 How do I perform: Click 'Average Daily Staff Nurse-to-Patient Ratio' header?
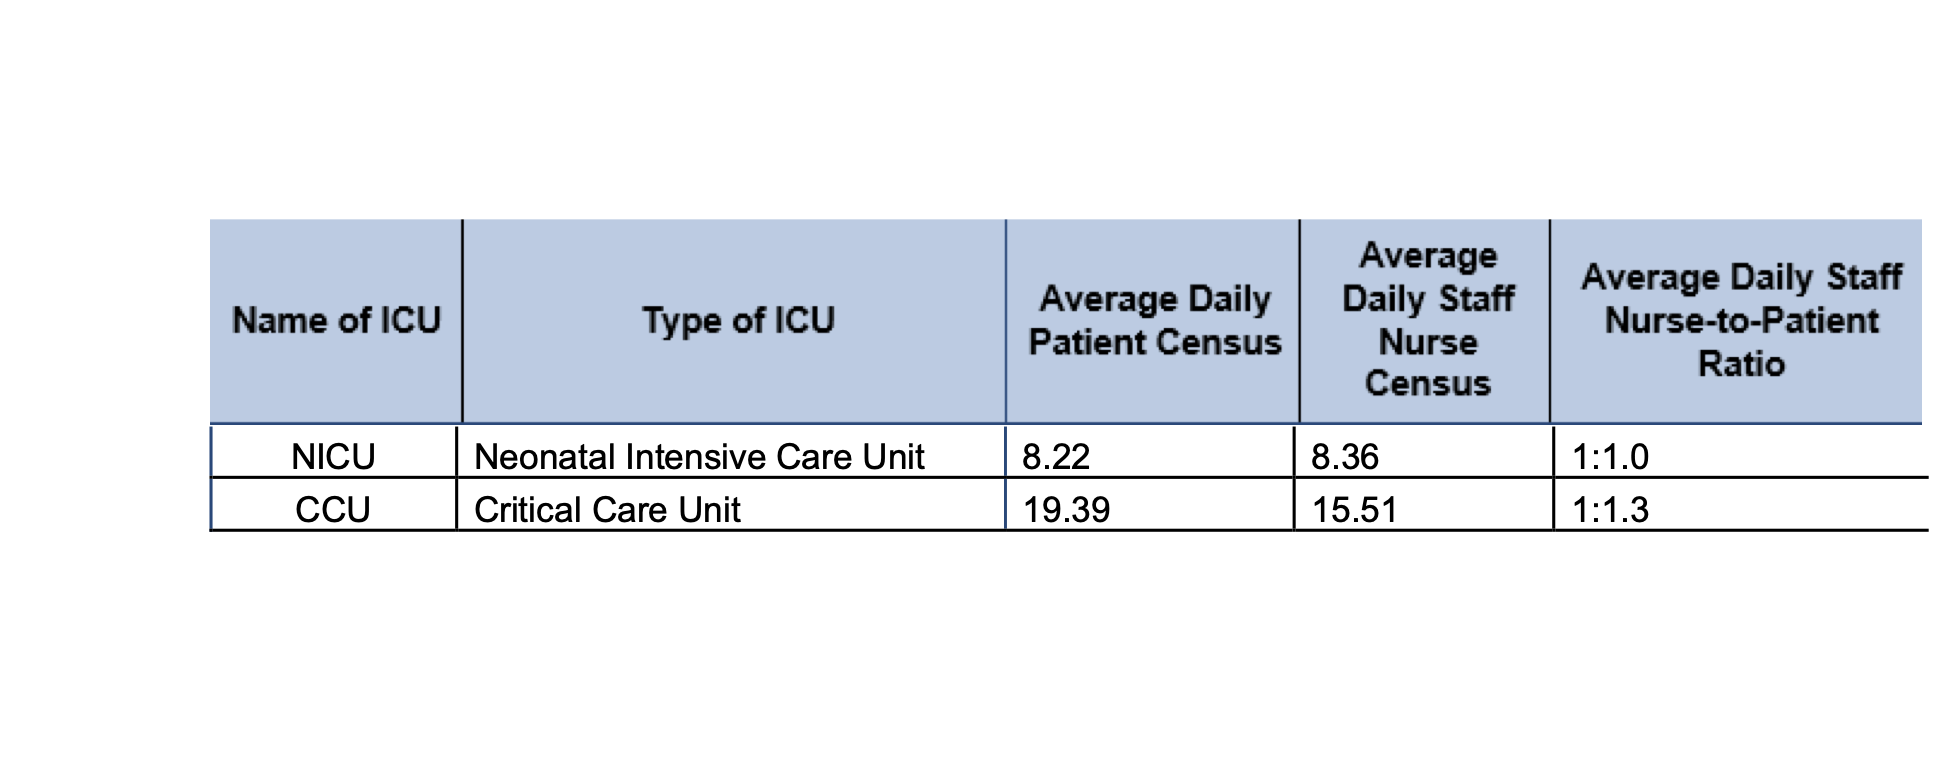pos(1740,320)
